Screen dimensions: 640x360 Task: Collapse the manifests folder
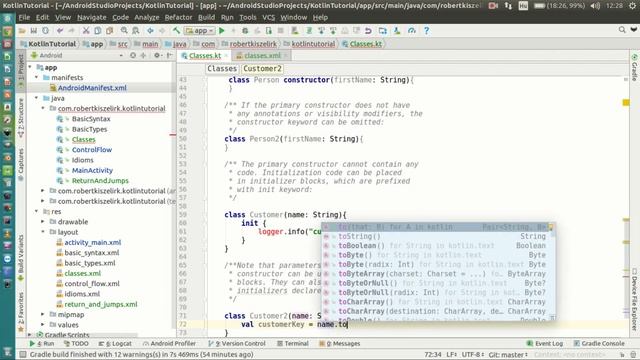pos(37,77)
